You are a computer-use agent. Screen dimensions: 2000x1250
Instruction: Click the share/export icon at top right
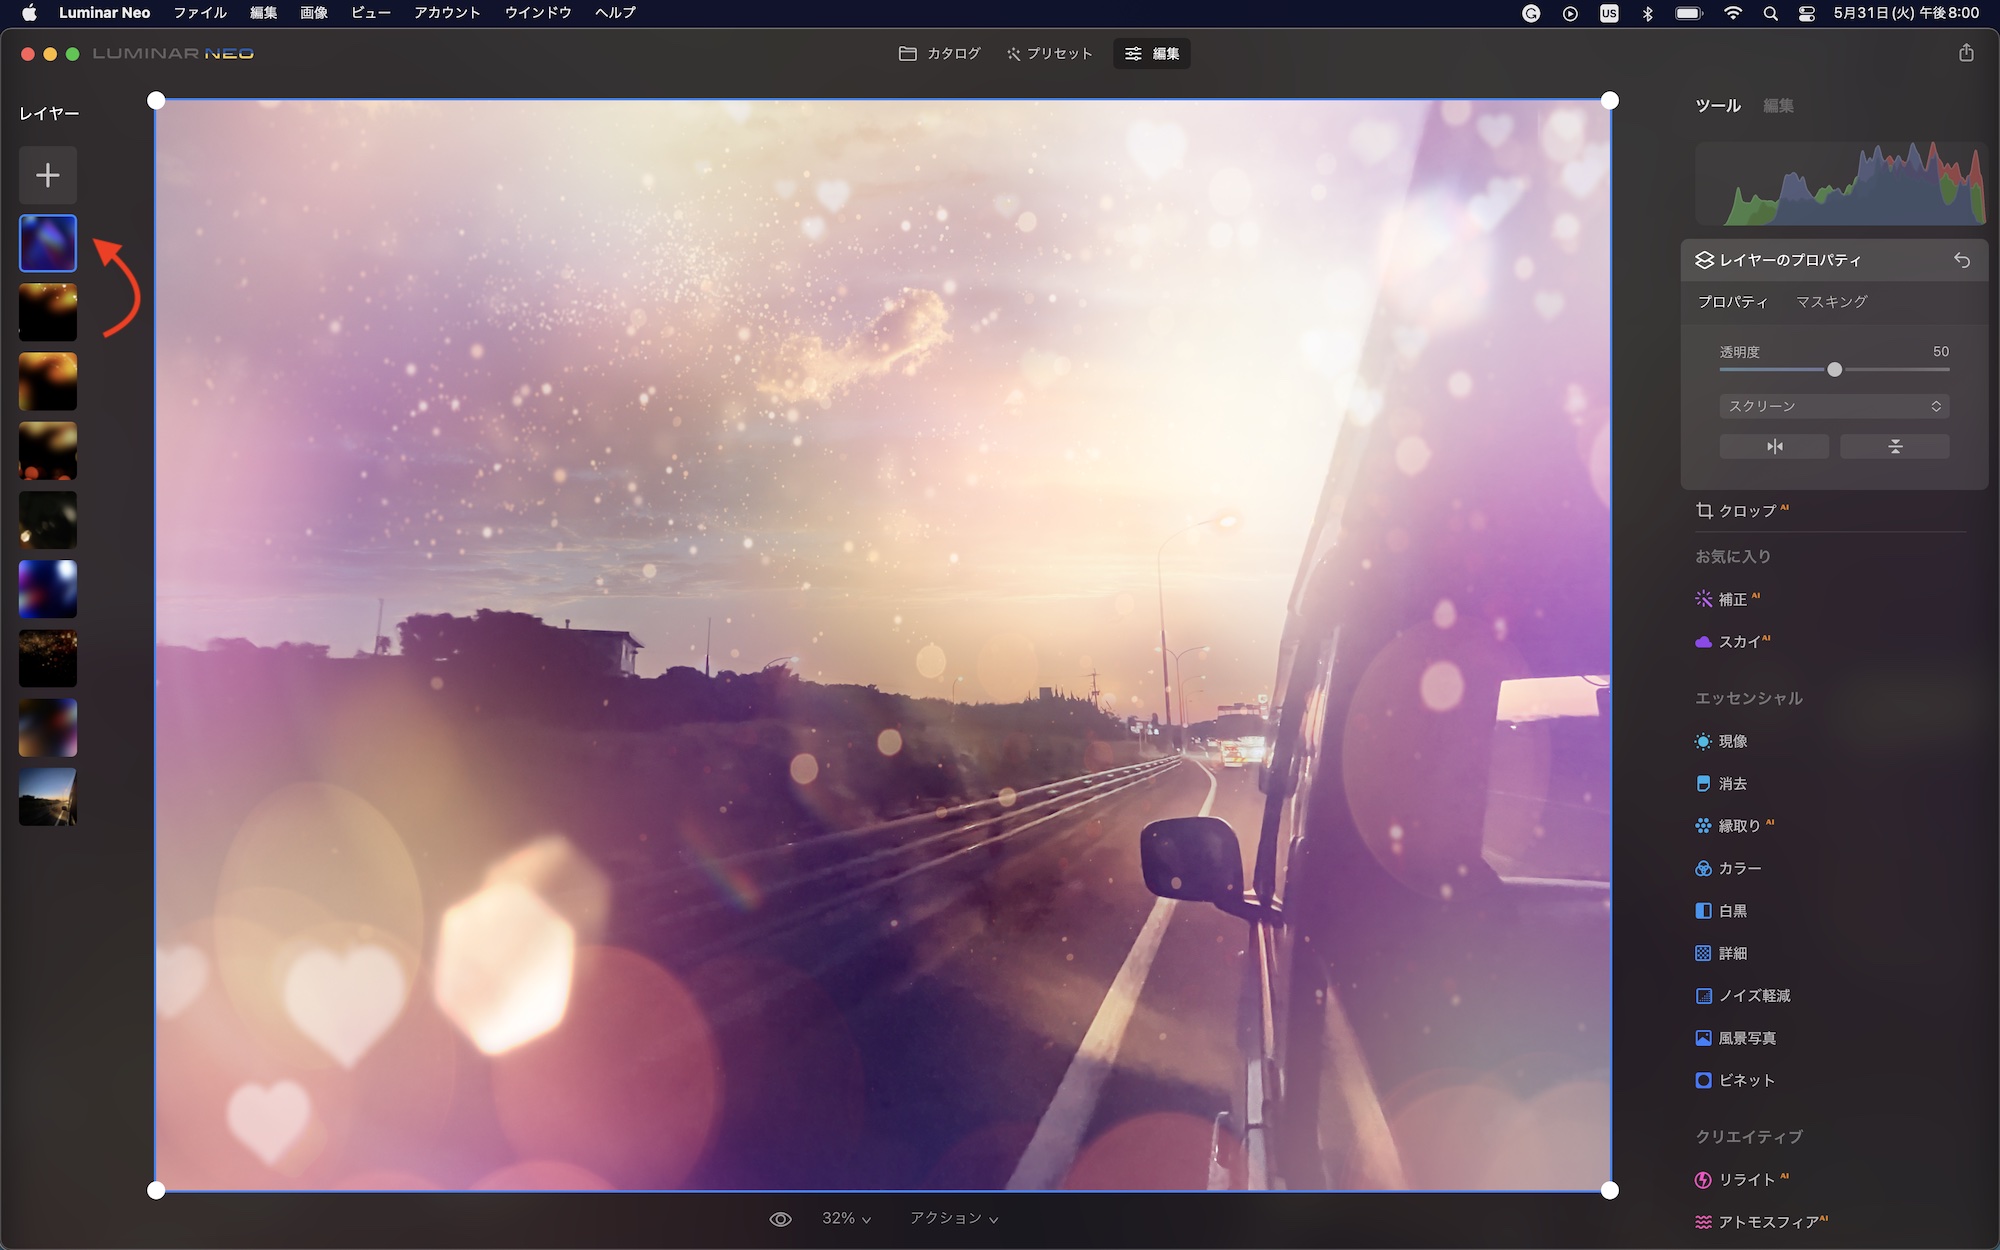1966,53
